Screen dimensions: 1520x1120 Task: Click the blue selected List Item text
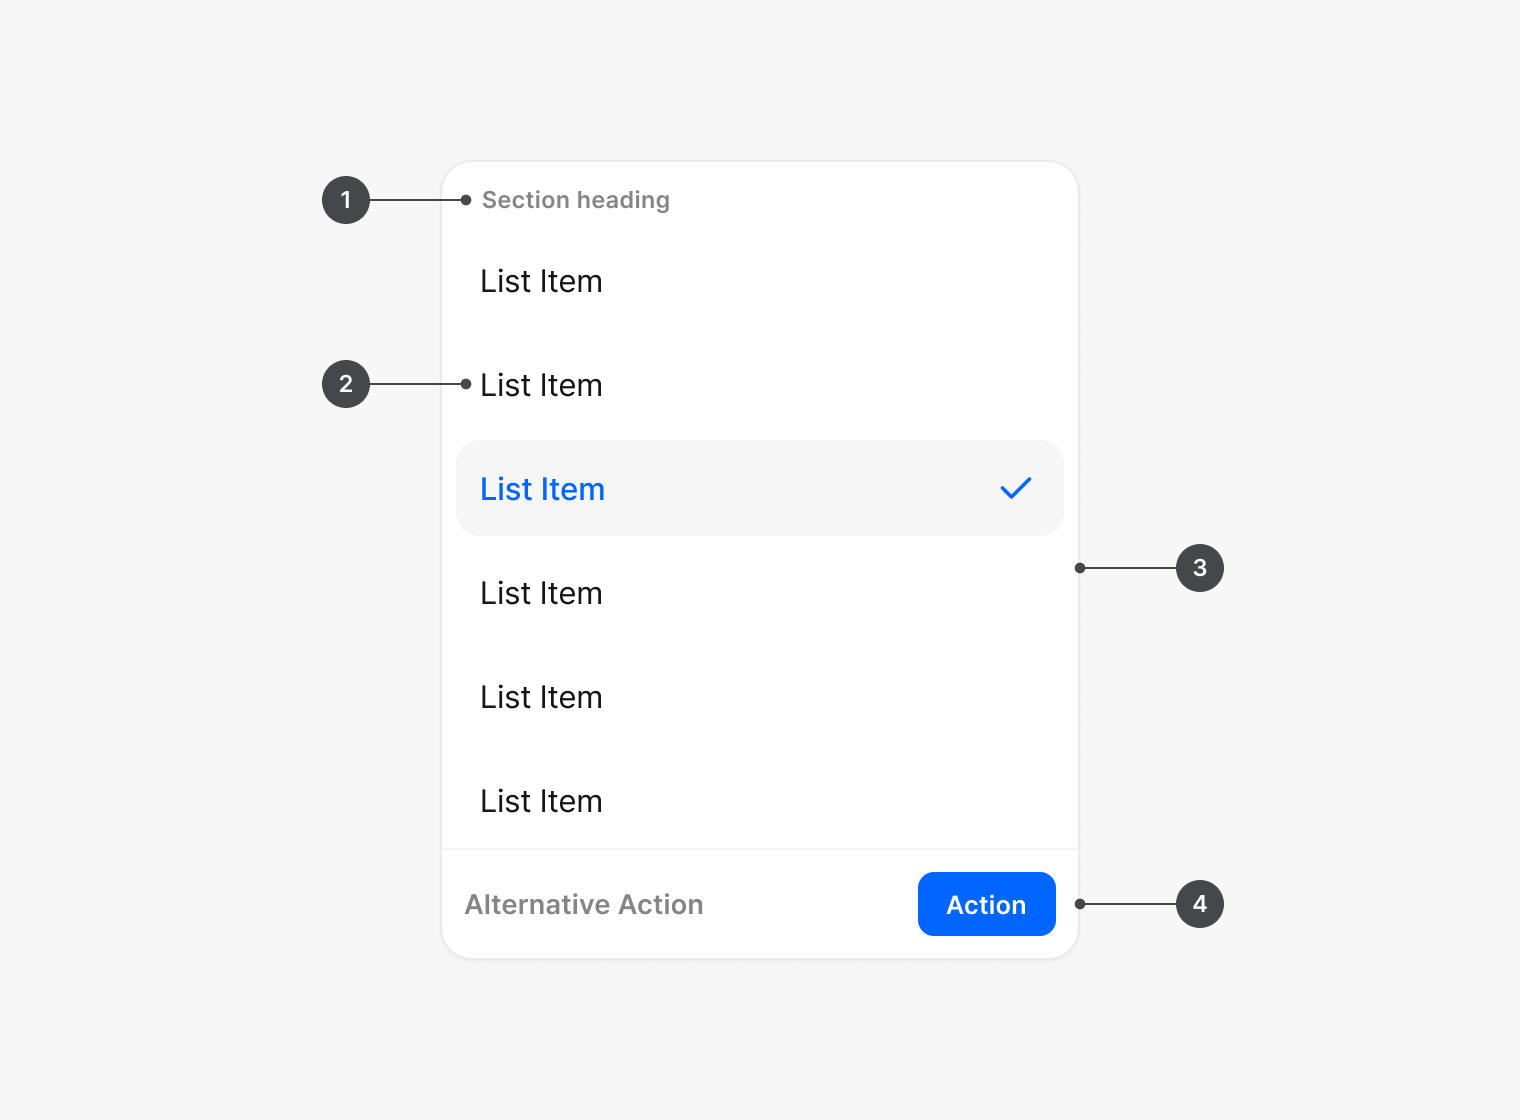[542, 490]
